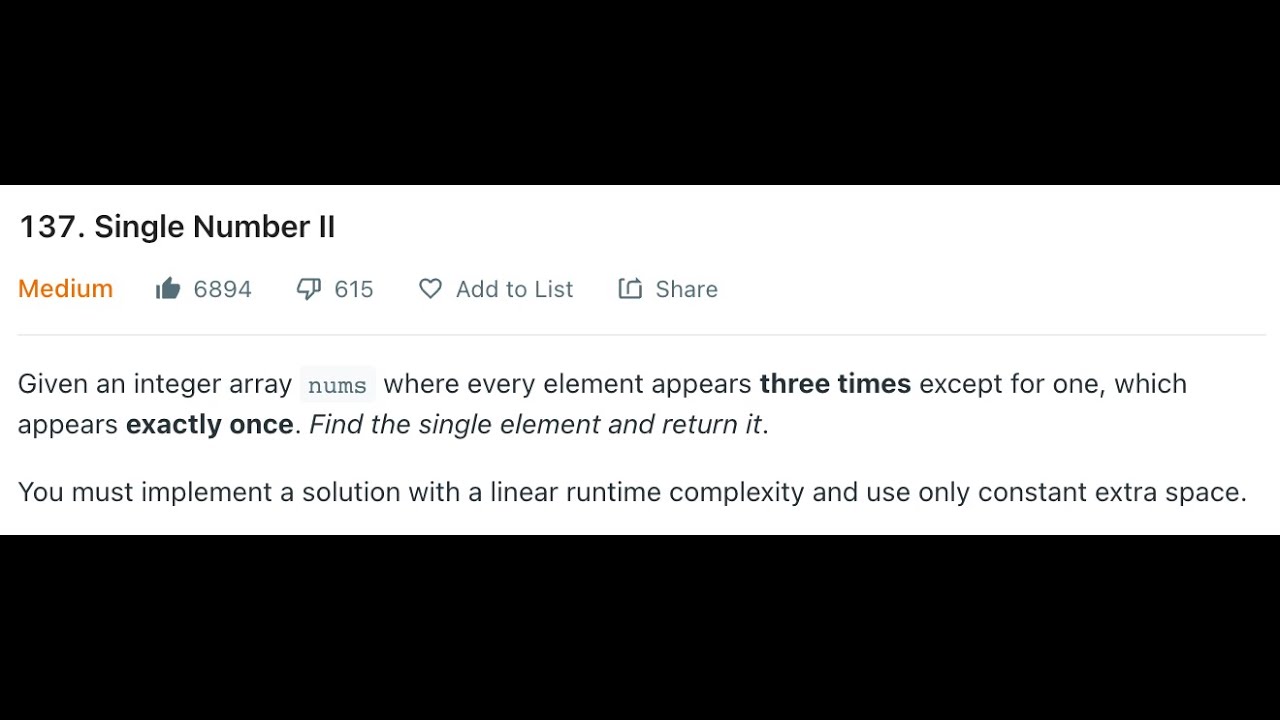Screen dimensions: 1280x720
Task: Select the 615 dislikes count
Action: pos(354,289)
